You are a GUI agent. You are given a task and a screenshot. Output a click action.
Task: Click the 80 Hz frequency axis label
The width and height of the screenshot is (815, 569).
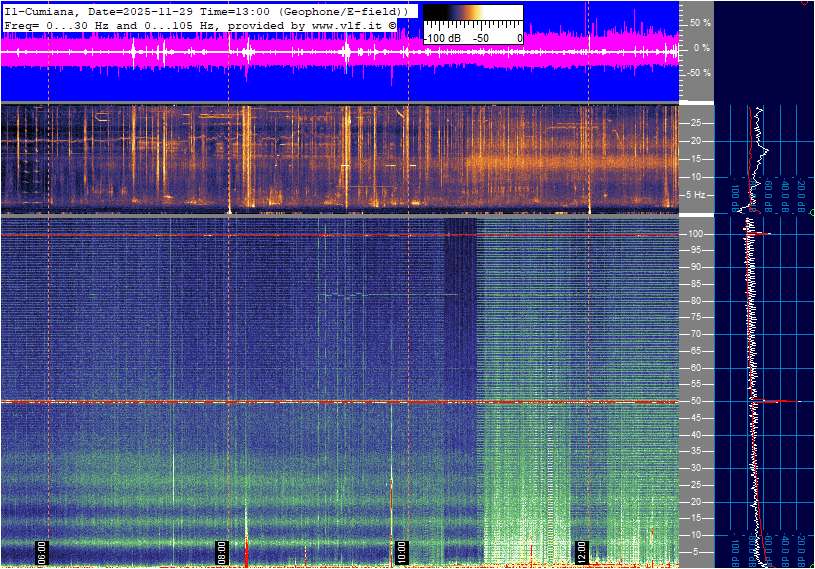pyautogui.click(x=697, y=301)
